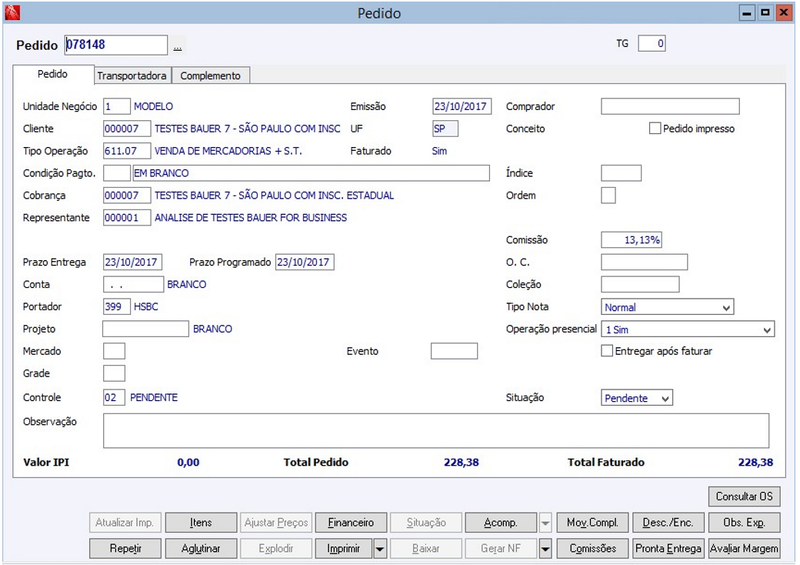This screenshot has width=800, height=565.
Task: Open the Situação Pendente dropdown
Action: (637, 398)
